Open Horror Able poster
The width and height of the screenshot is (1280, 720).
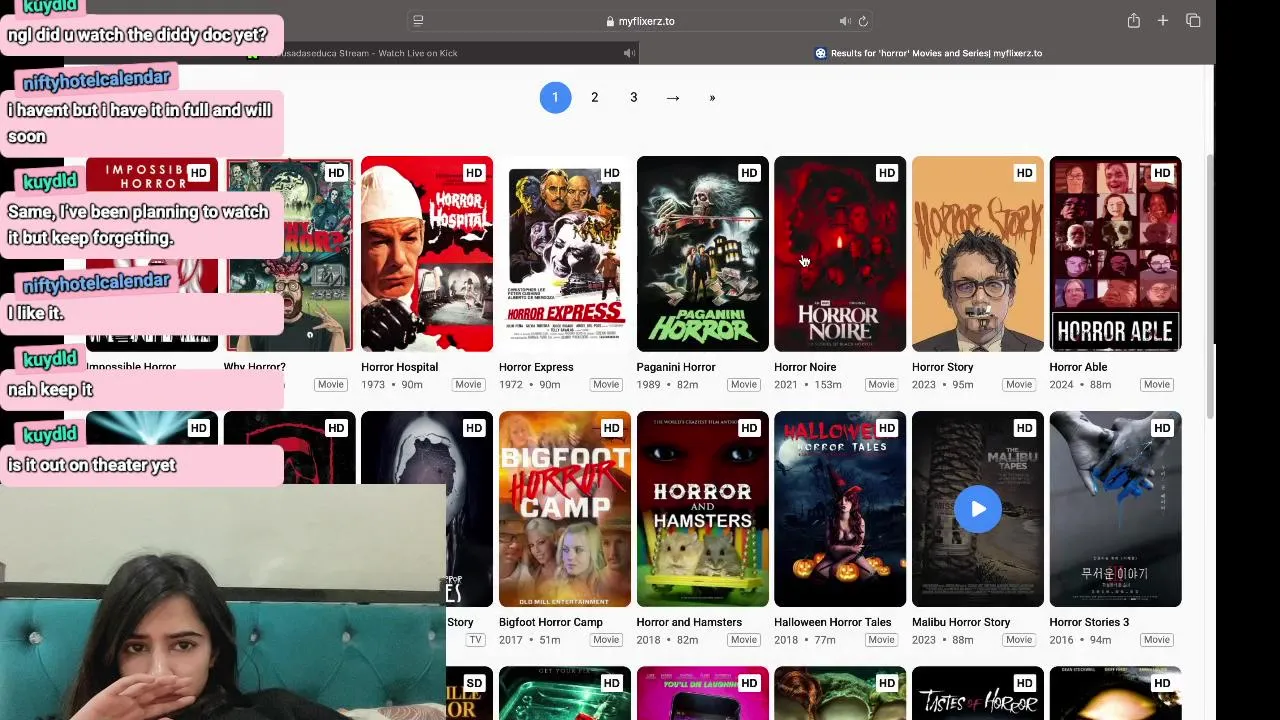pos(1116,254)
